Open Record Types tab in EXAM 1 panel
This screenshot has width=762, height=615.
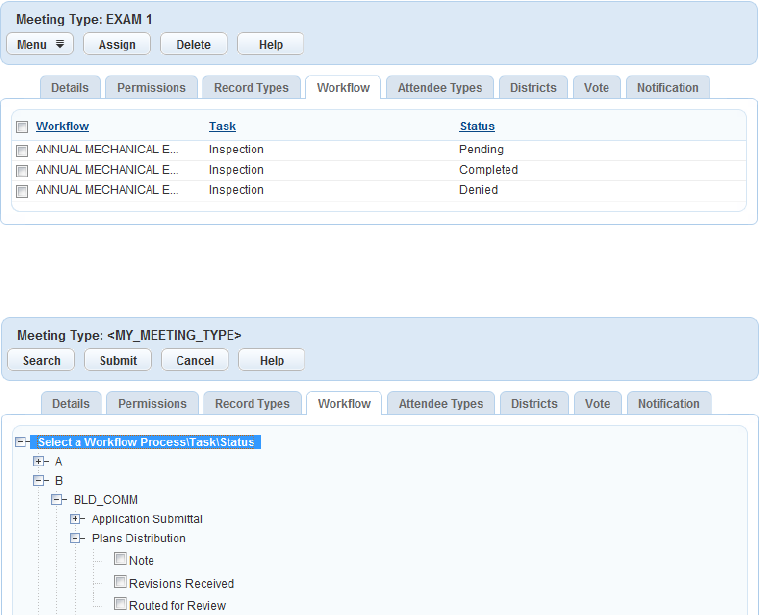(251, 87)
